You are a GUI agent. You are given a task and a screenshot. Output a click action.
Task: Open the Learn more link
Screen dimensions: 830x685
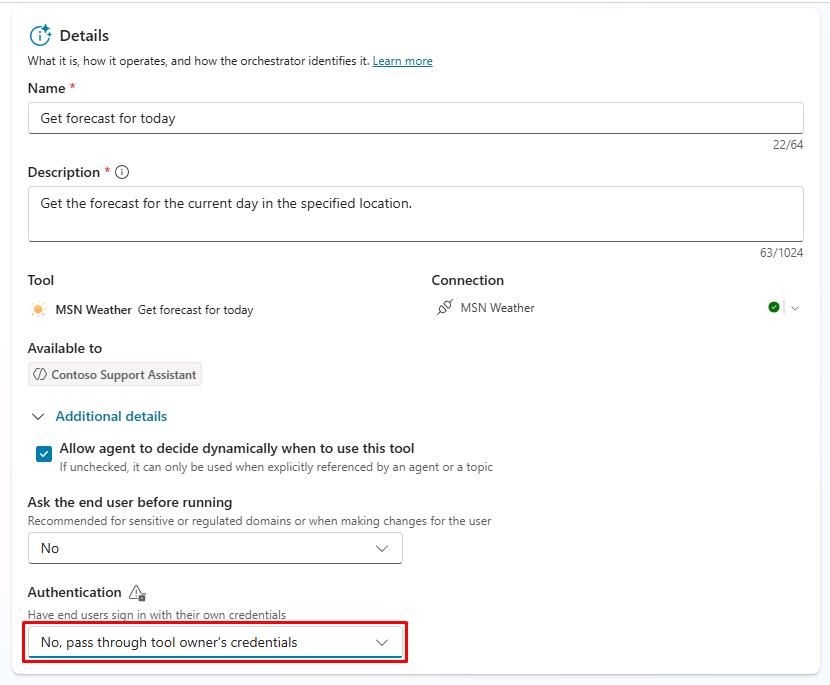tap(402, 61)
